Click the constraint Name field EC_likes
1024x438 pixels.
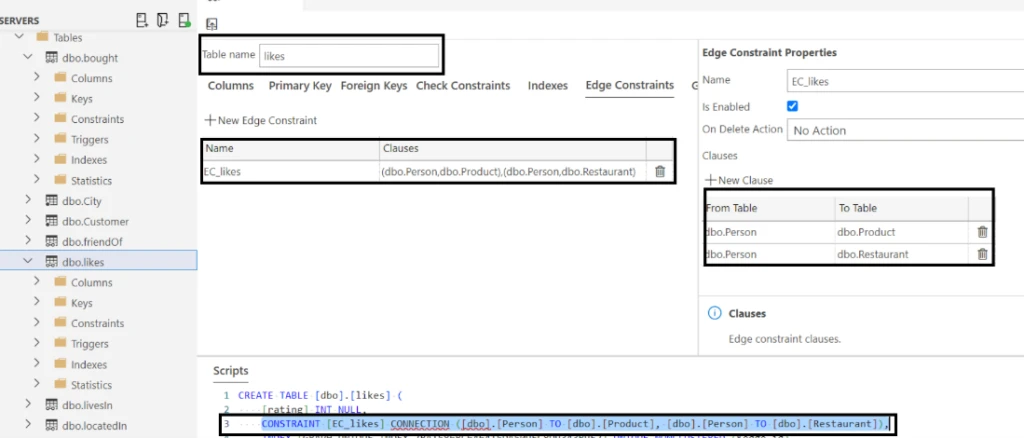tap(905, 82)
